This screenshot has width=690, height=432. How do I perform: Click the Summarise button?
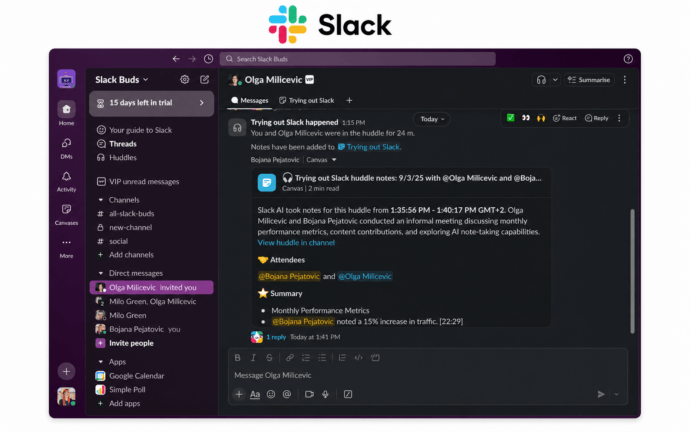(589, 80)
